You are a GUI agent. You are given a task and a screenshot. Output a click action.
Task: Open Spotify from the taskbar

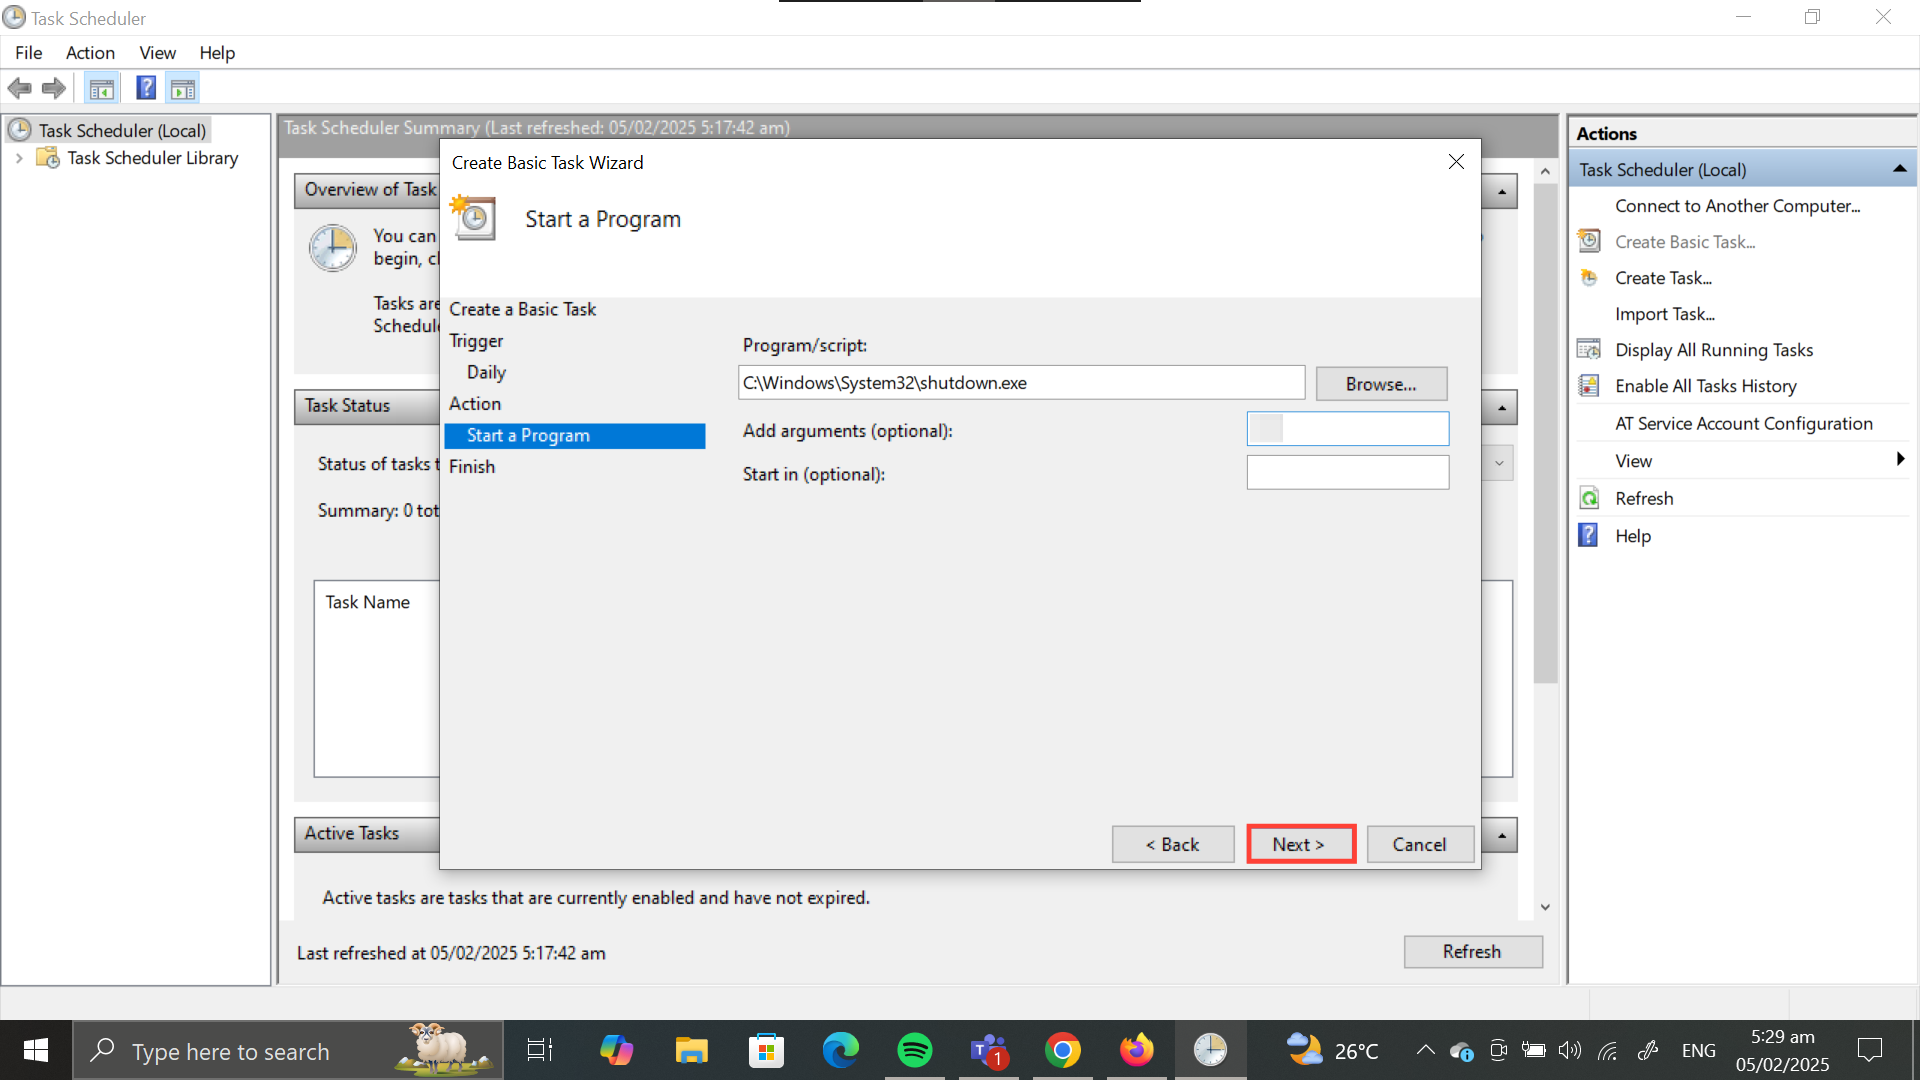(914, 1050)
